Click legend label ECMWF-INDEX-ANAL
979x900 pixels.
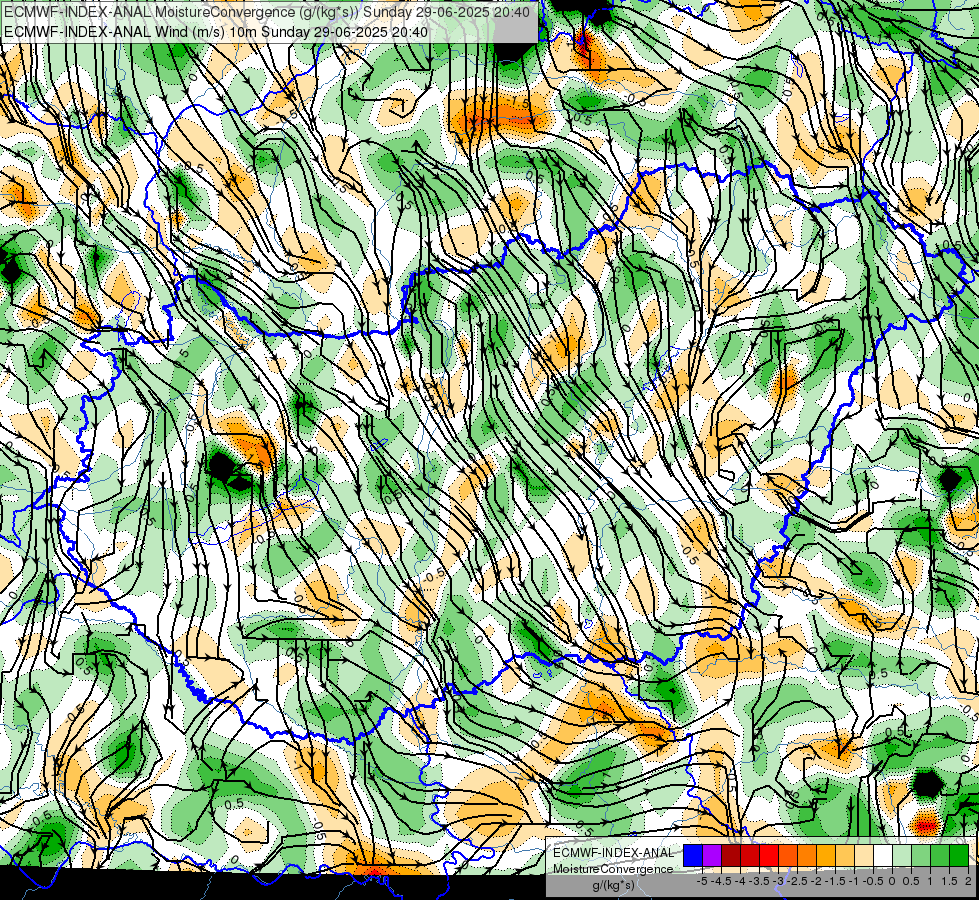click(613, 853)
